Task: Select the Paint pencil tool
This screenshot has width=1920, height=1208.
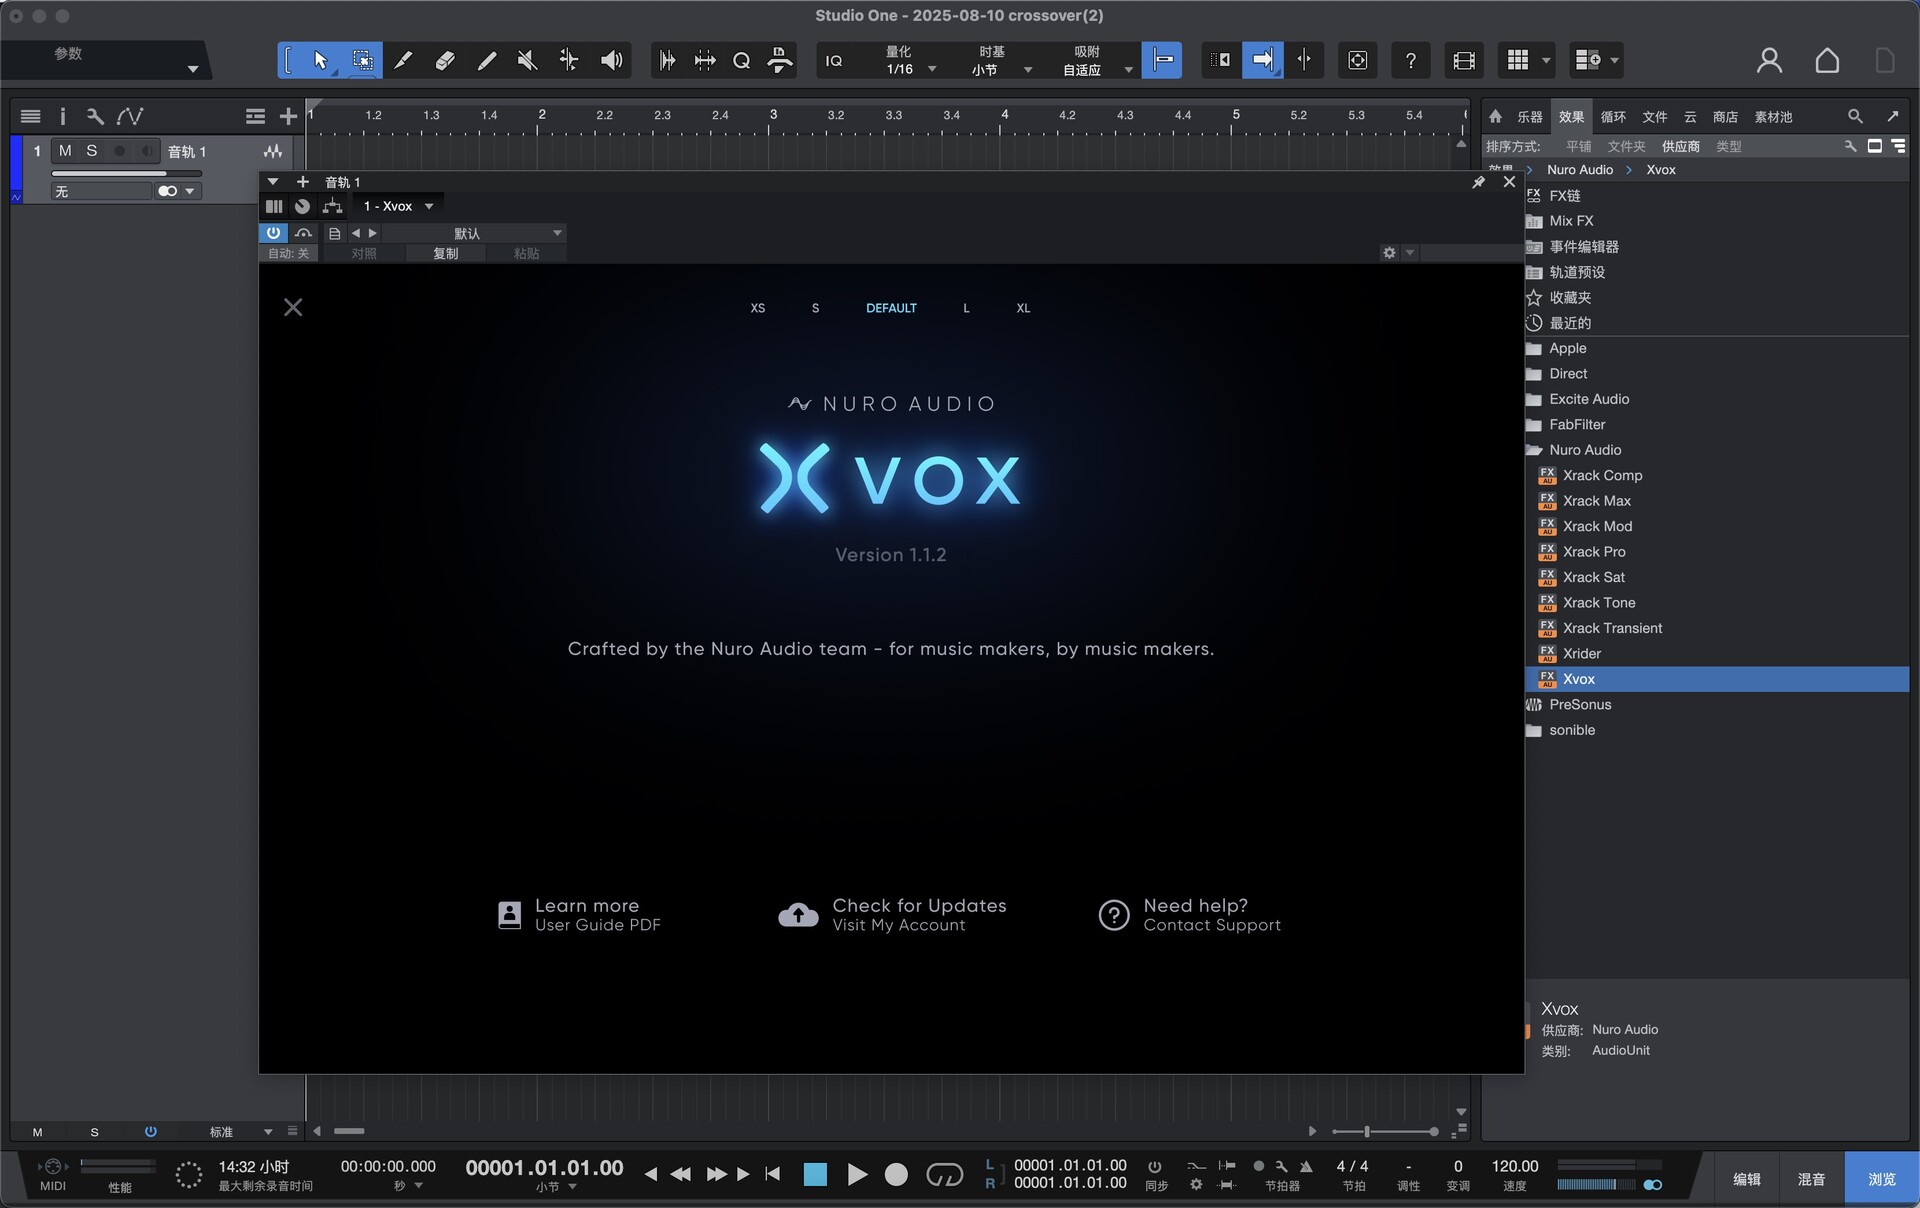Action: pyautogui.click(x=486, y=61)
